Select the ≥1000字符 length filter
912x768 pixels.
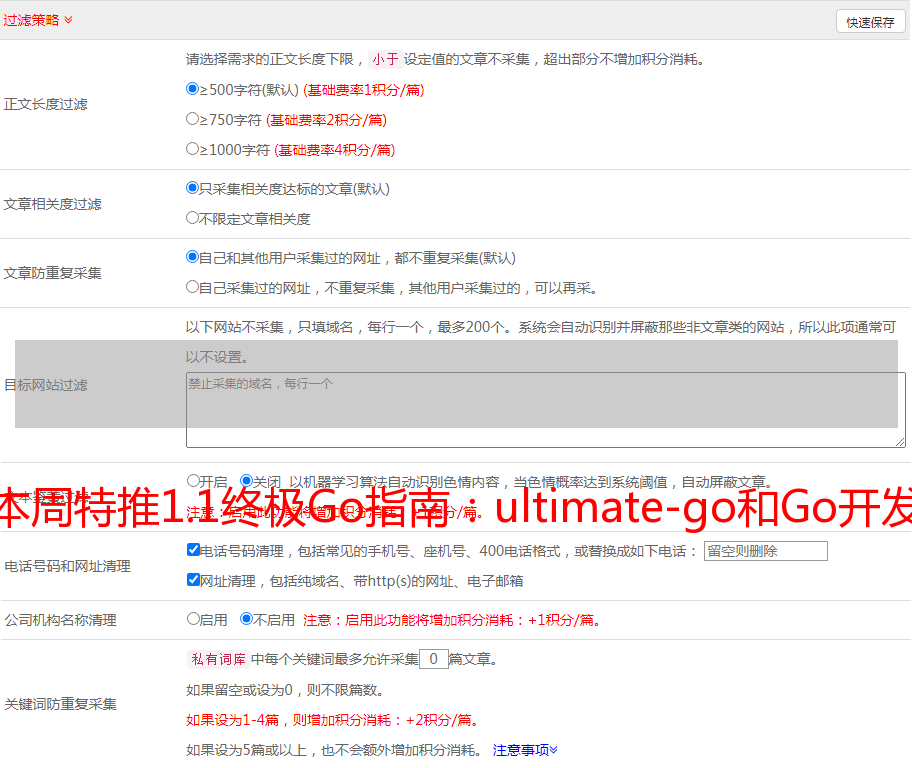(x=193, y=149)
